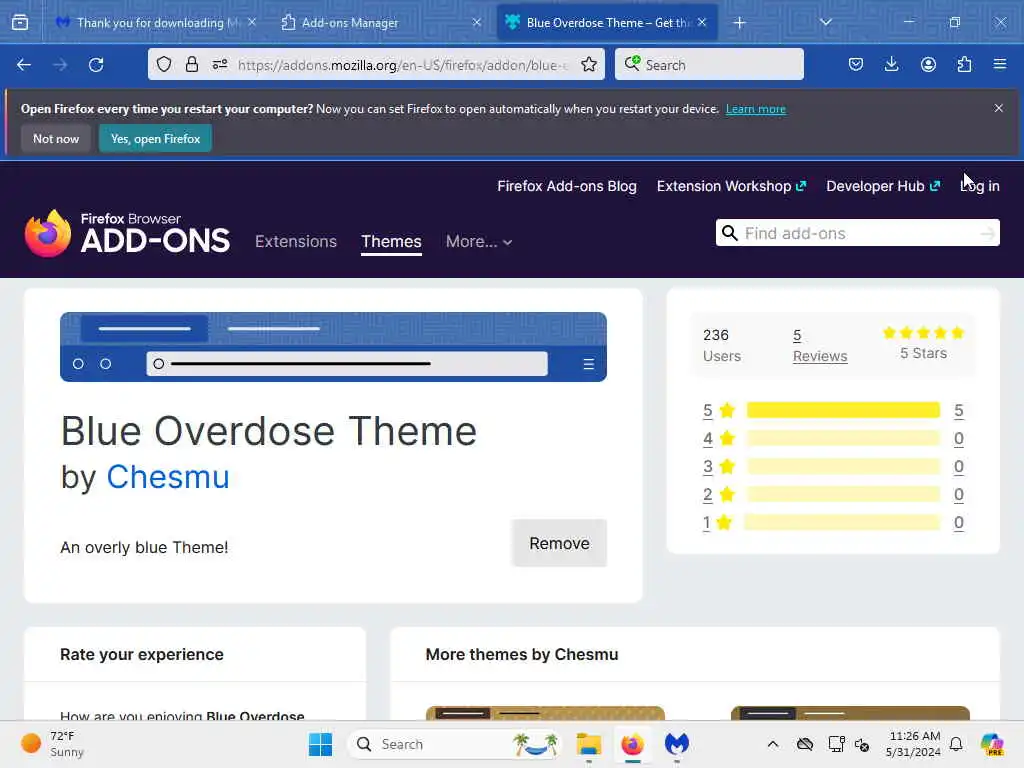Close the Blue Overdose Theme tab

pos(702,22)
